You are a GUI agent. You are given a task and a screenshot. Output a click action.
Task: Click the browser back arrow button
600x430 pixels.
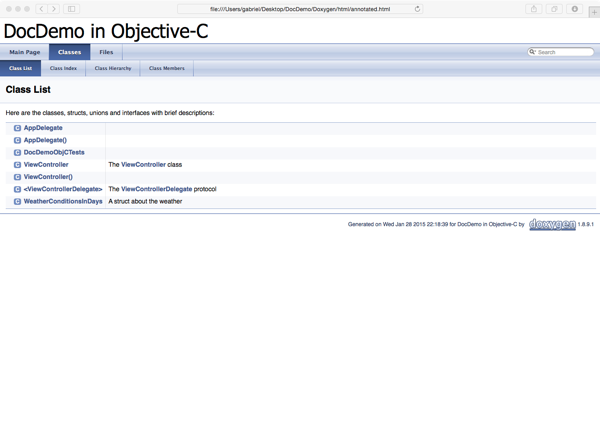[41, 9]
